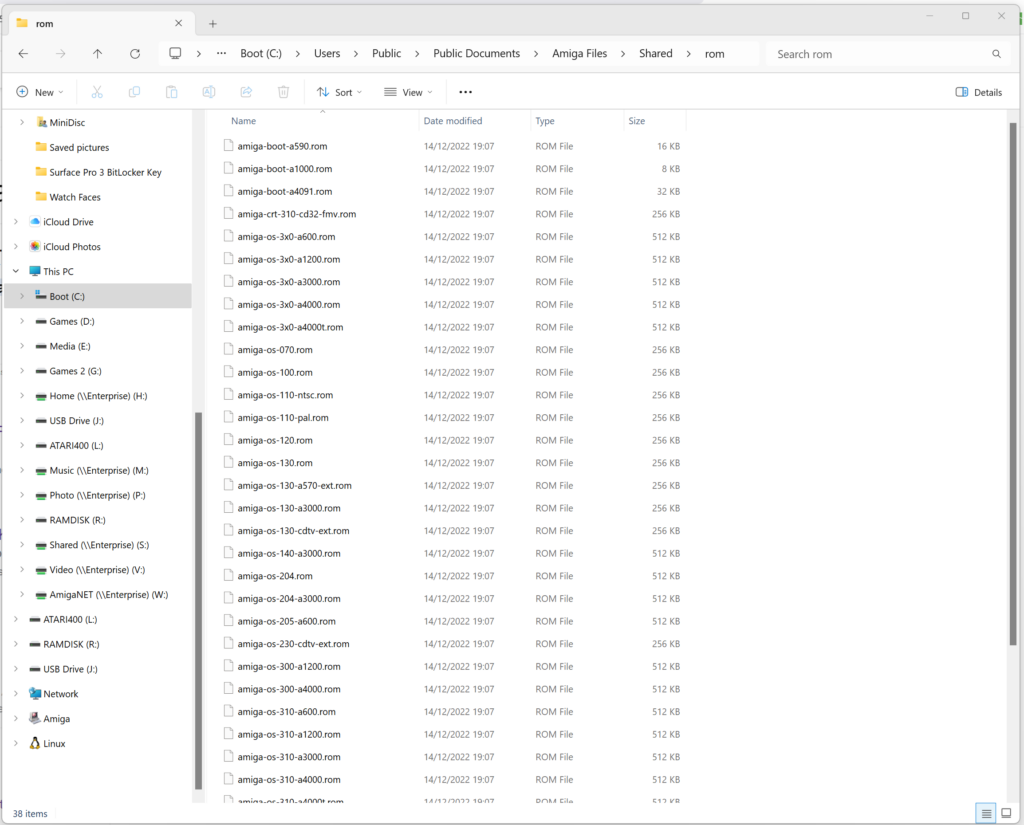Open the New item dropdown
Viewport: 1024px width, 825px height.
point(40,92)
